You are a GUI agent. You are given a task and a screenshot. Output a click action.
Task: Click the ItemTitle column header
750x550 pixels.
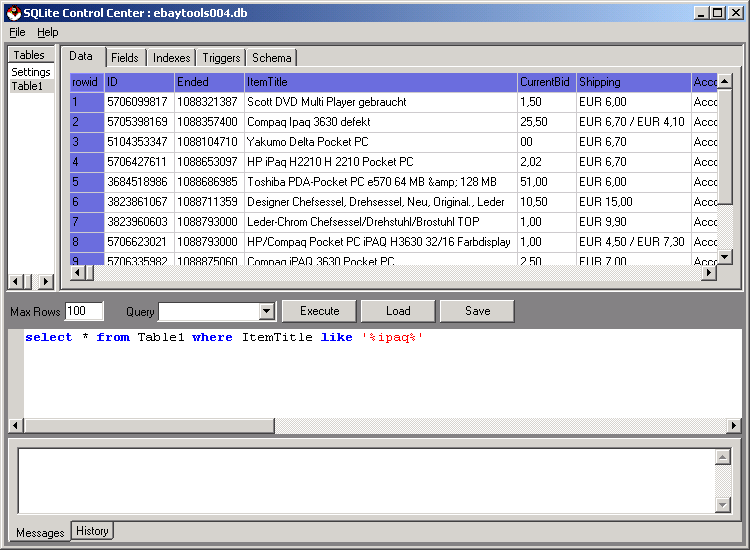(x=380, y=82)
